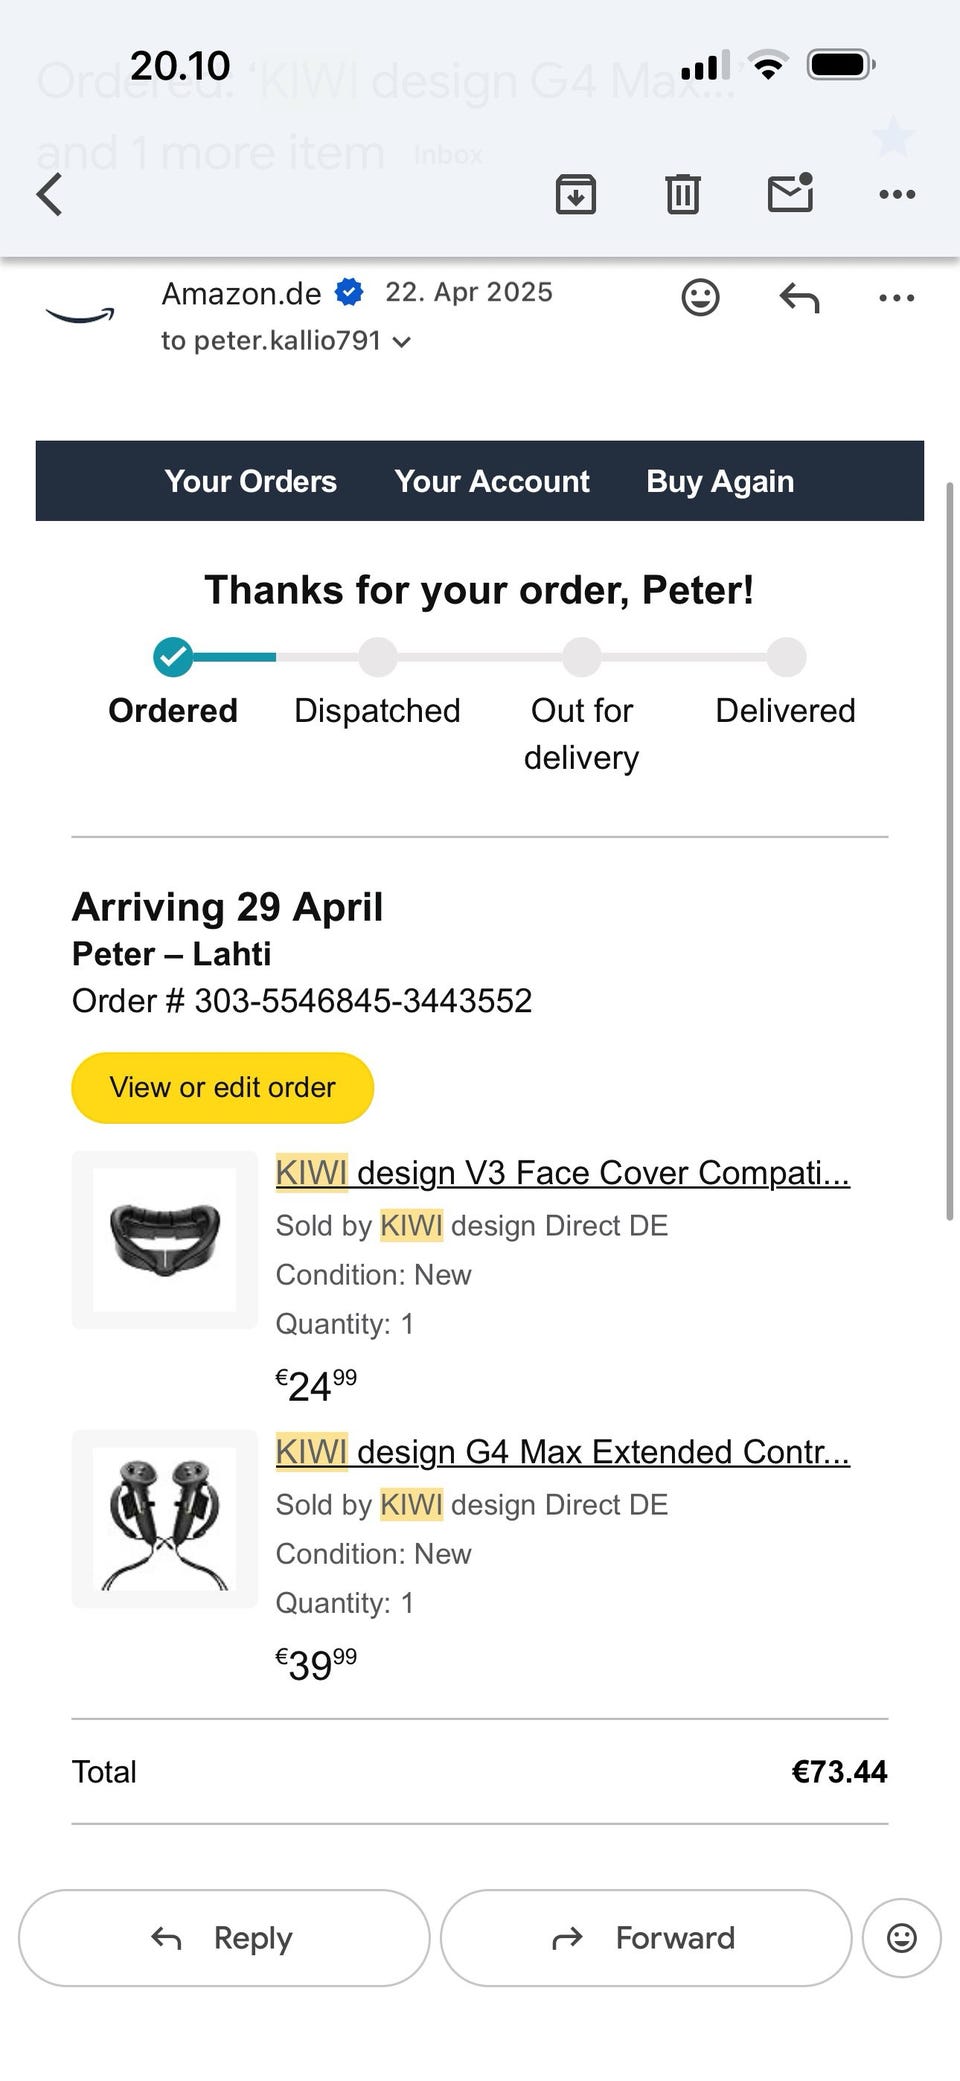Screen dimensions: 960x2081
Task: Archive this email with the box-arrow icon
Action: (x=576, y=194)
